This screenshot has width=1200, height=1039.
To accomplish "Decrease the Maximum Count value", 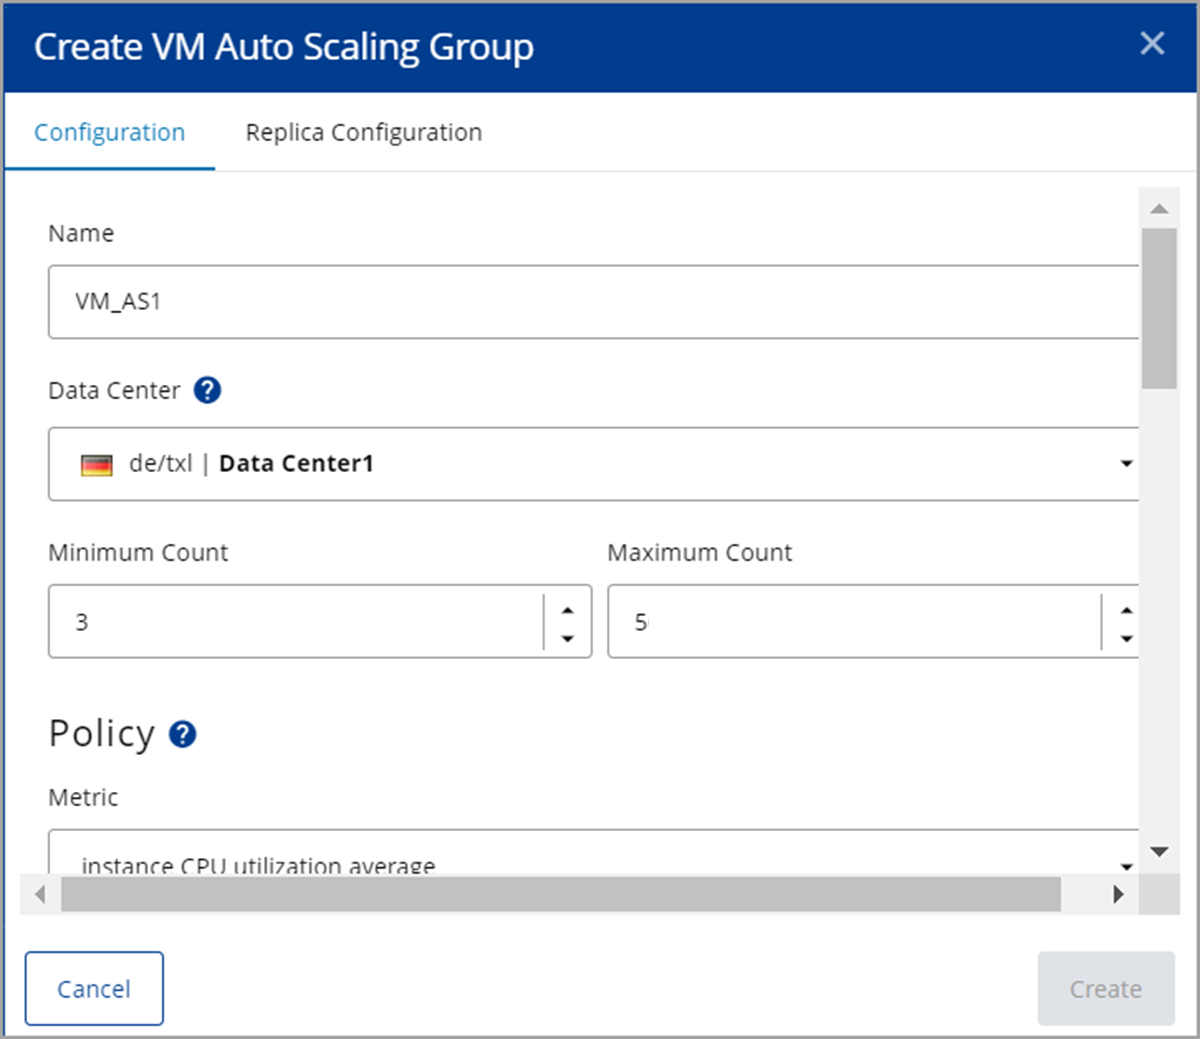I will [1126, 638].
